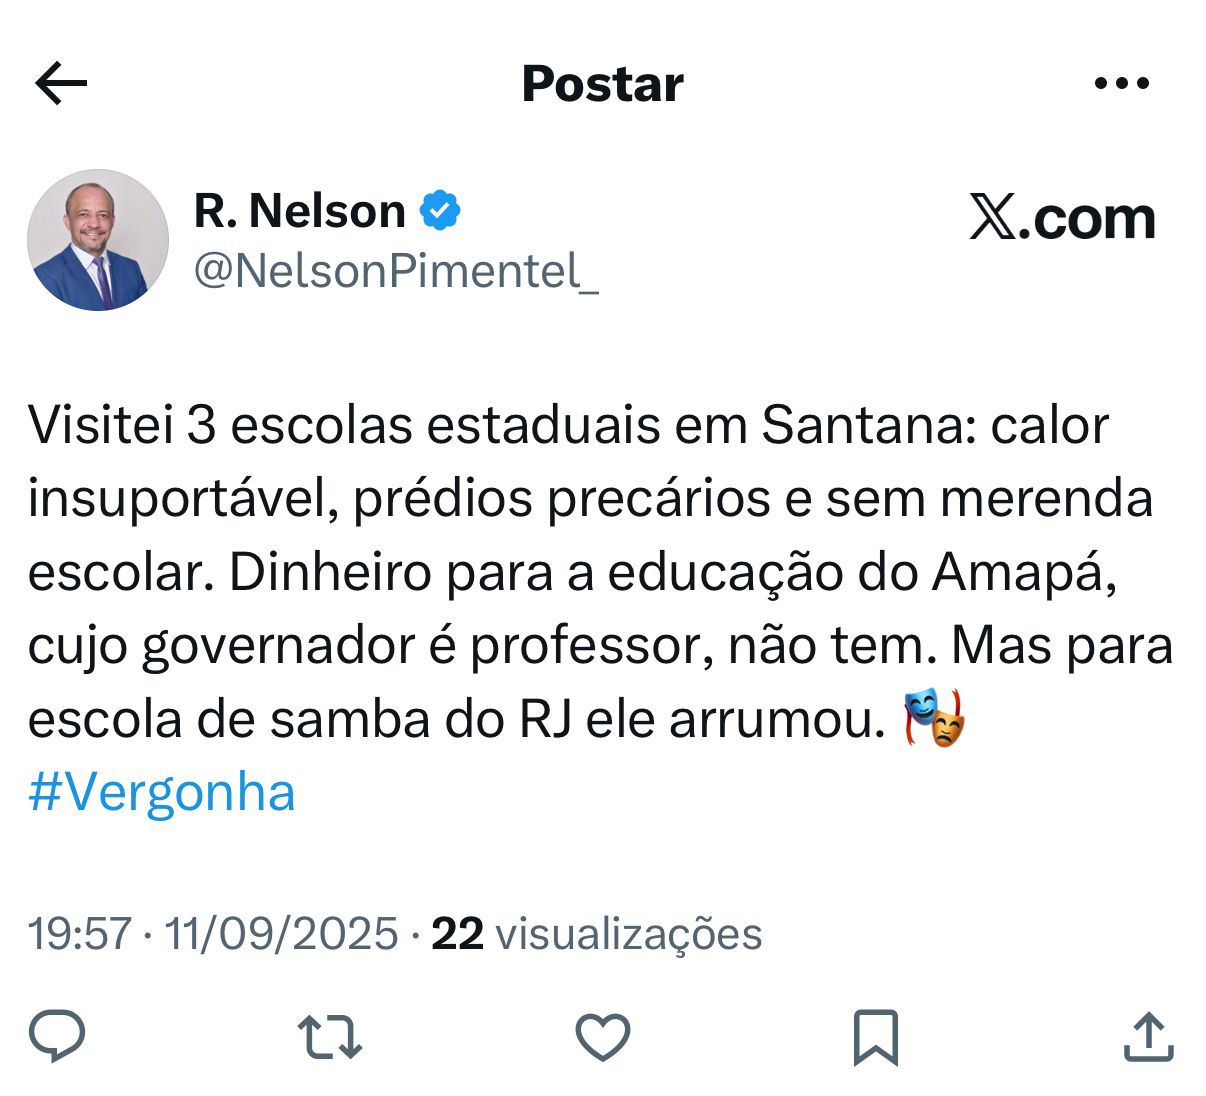
Task: Share the post via the upload icon
Action: [1148, 1037]
